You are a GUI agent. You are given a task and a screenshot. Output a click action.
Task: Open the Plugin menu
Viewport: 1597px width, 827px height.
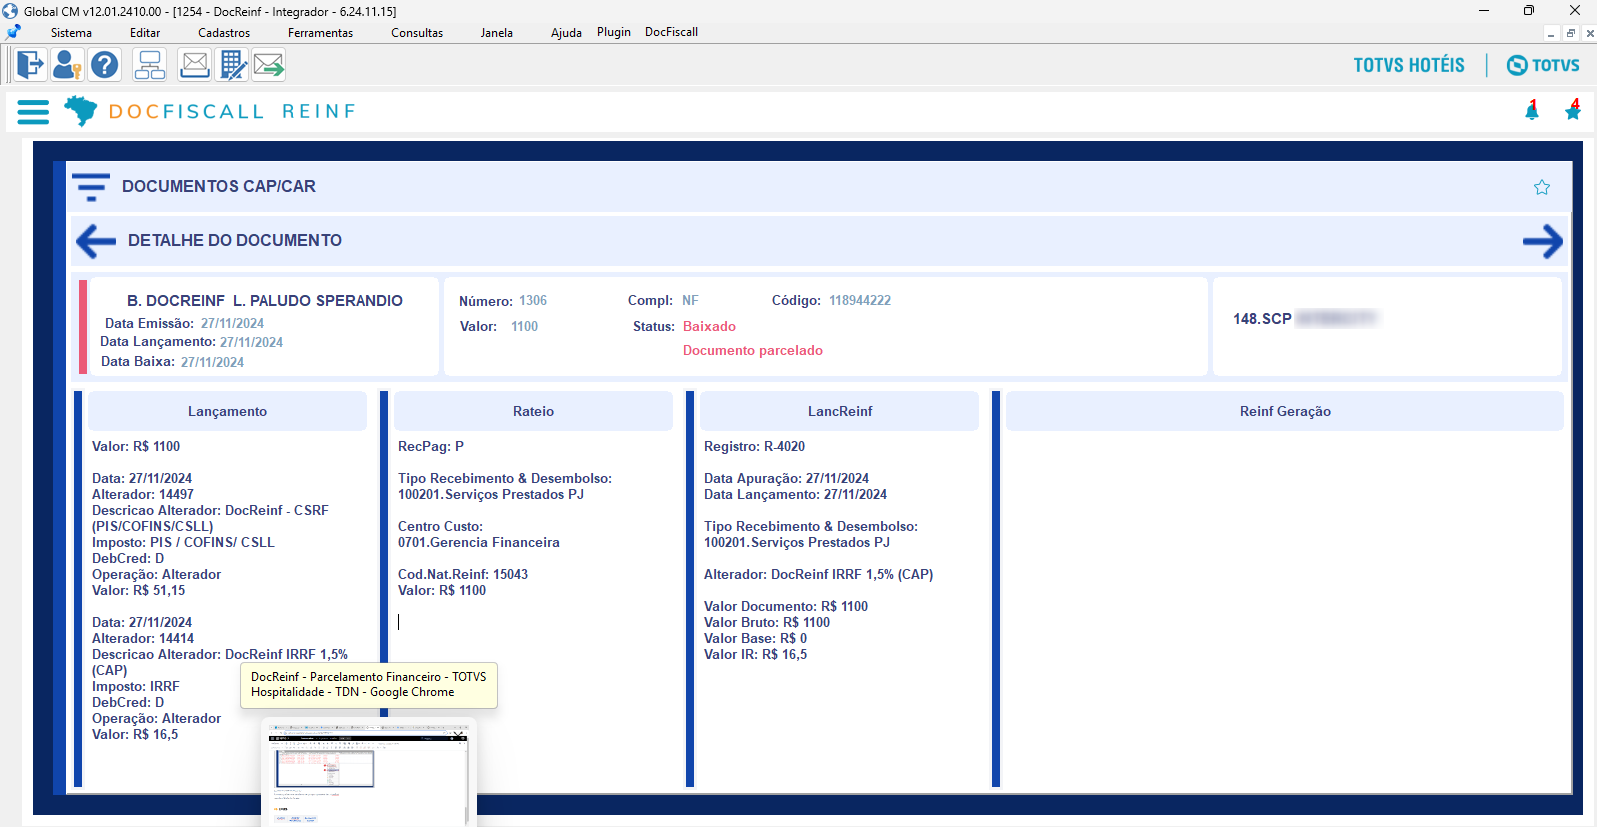[x=614, y=32]
